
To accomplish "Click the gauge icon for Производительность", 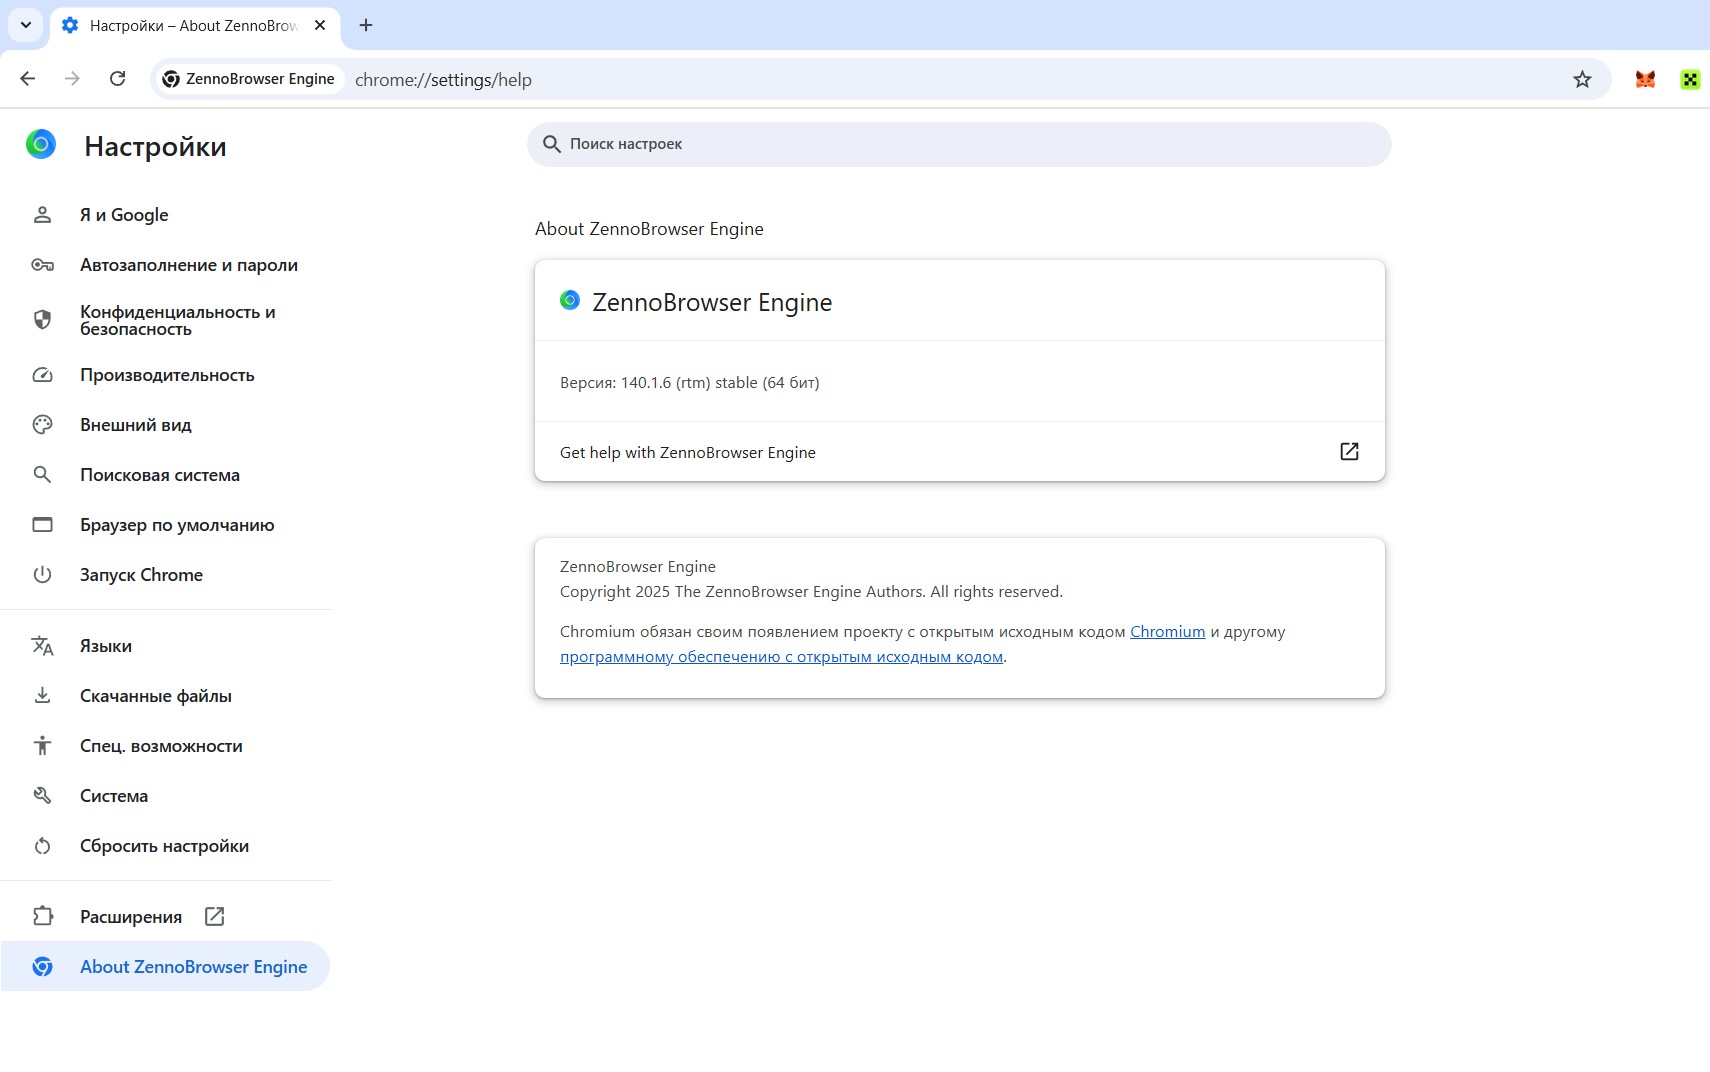I will tap(42, 375).
